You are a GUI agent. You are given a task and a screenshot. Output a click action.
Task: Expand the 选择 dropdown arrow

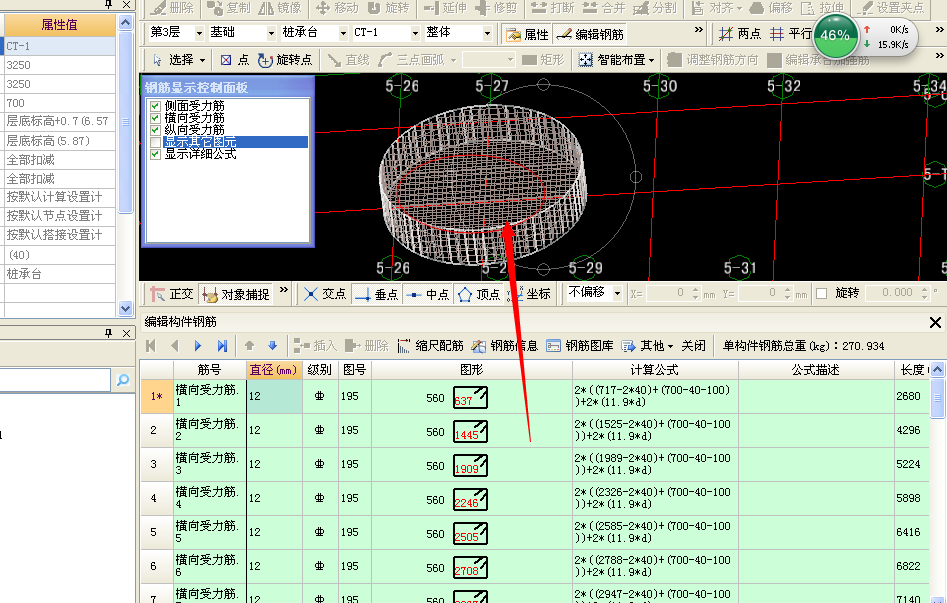(x=202, y=60)
